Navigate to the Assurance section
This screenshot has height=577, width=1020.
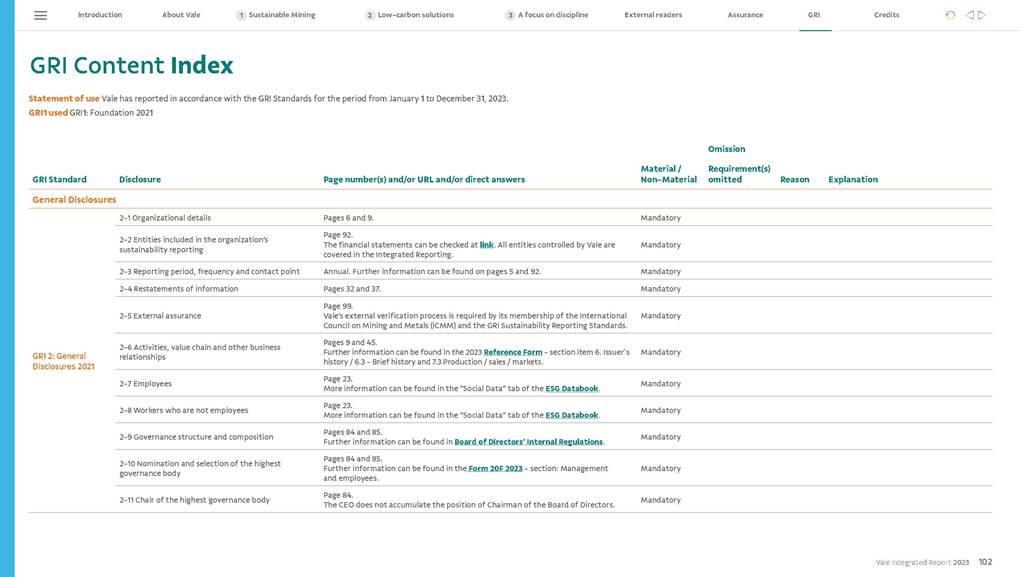745,15
